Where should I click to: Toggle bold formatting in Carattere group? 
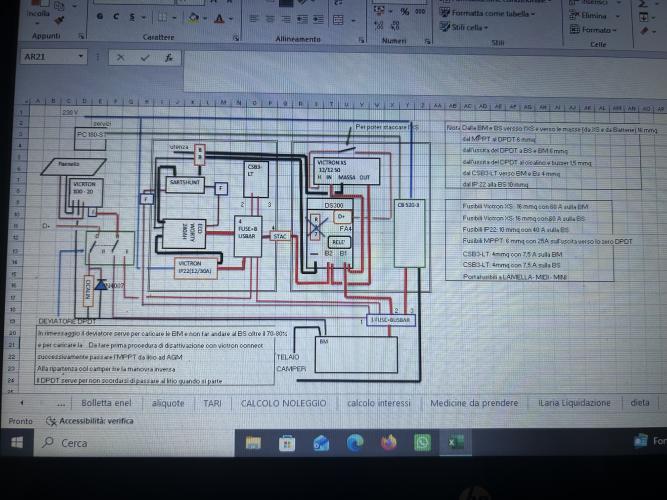click(x=100, y=16)
